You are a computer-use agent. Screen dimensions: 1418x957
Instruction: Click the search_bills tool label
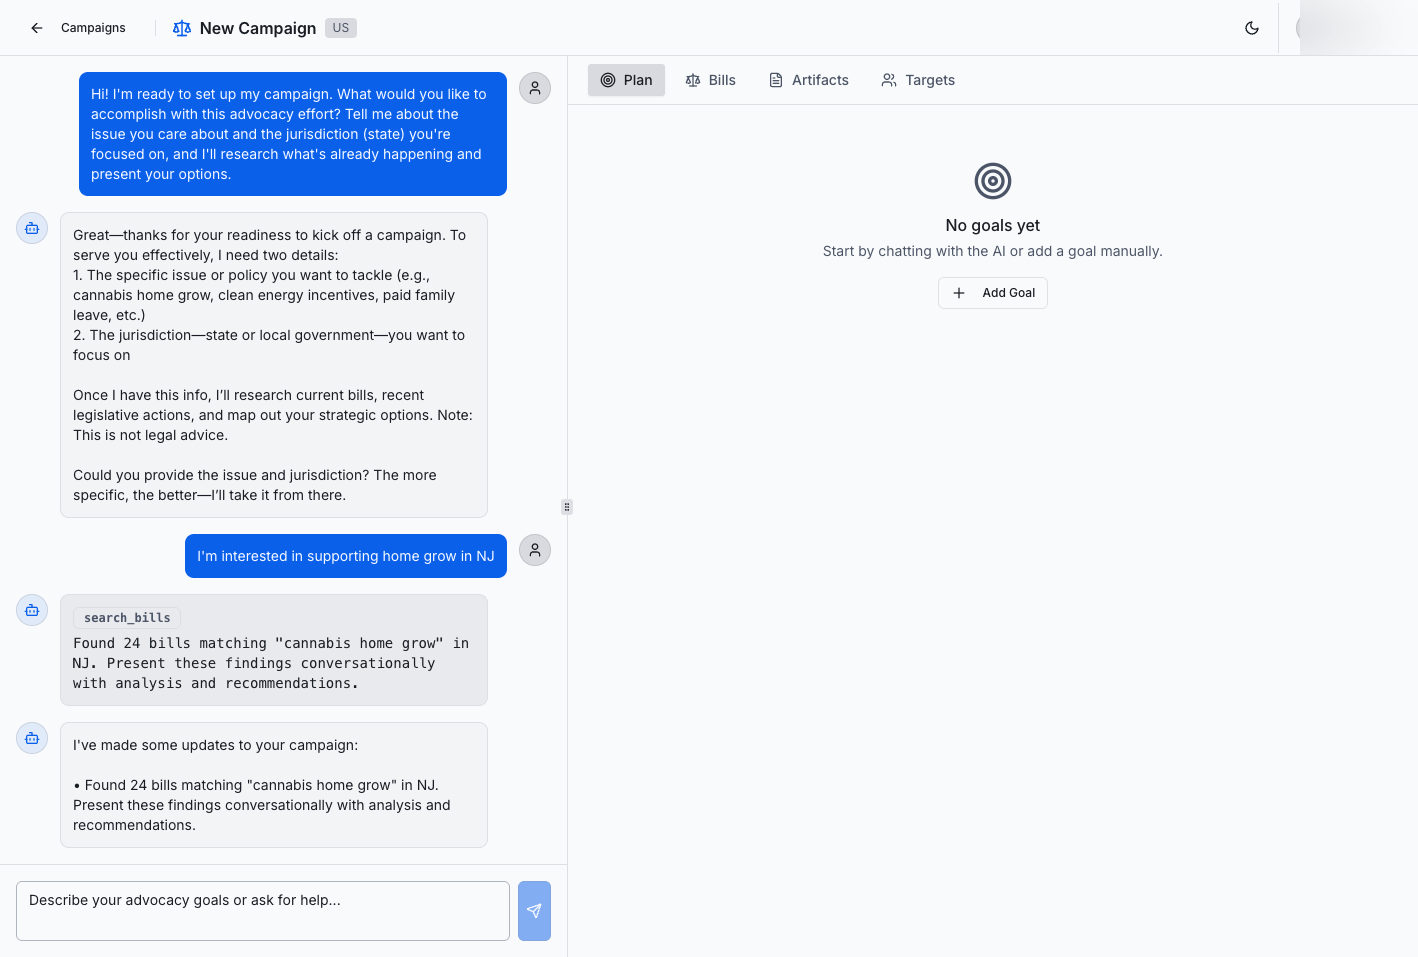click(127, 618)
